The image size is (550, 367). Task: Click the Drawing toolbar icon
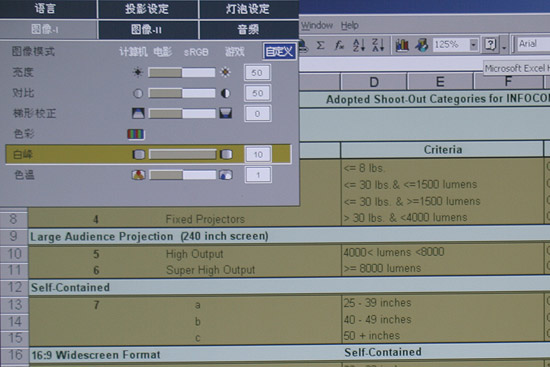421,45
